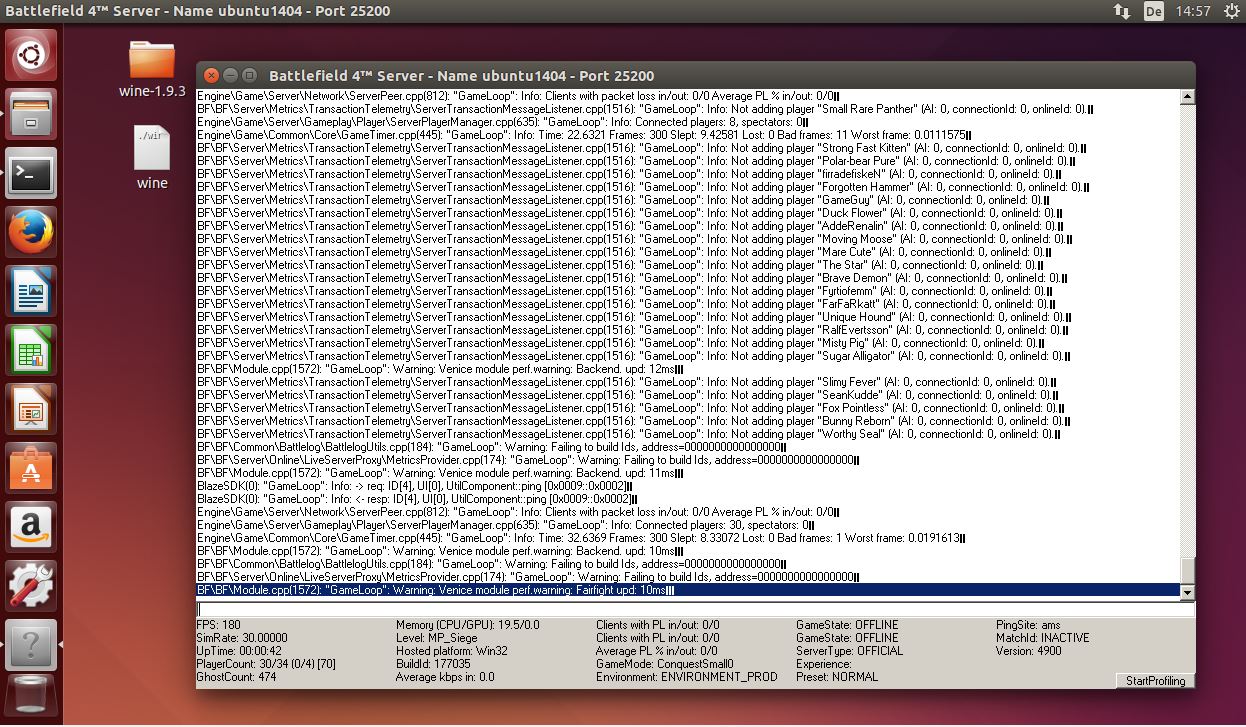
Task: Click the 'Version: 4900' status entry
Action: point(1029,651)
